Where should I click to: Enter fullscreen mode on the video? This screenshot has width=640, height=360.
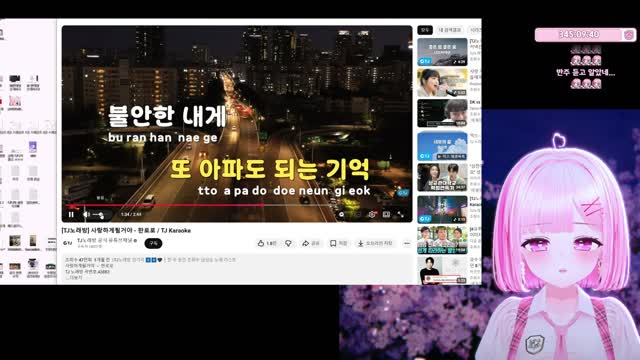point(400,214)
